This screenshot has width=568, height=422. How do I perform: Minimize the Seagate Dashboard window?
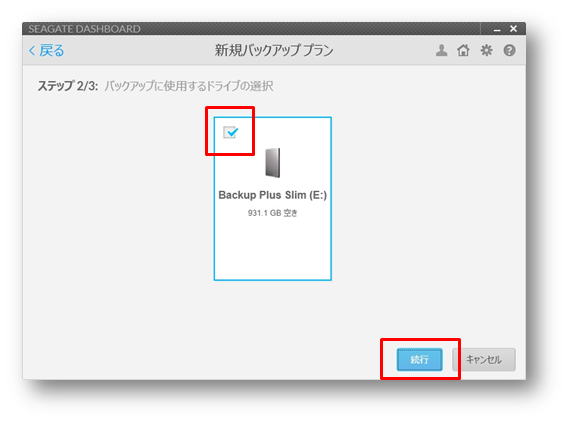[x=497, y=29]
